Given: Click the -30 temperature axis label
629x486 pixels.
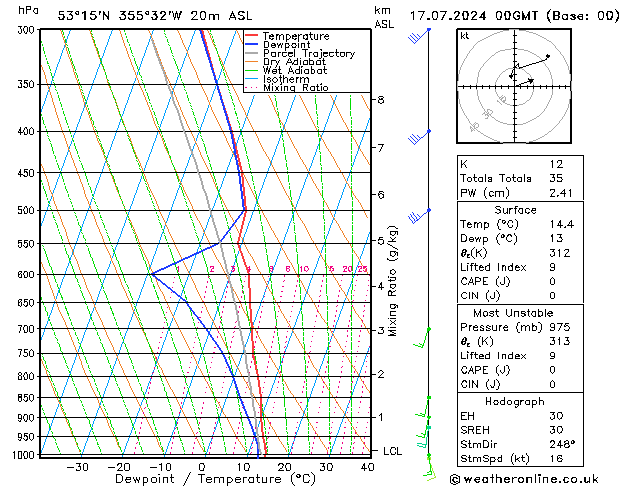Looking at the screenshot, I should point(77,467).
